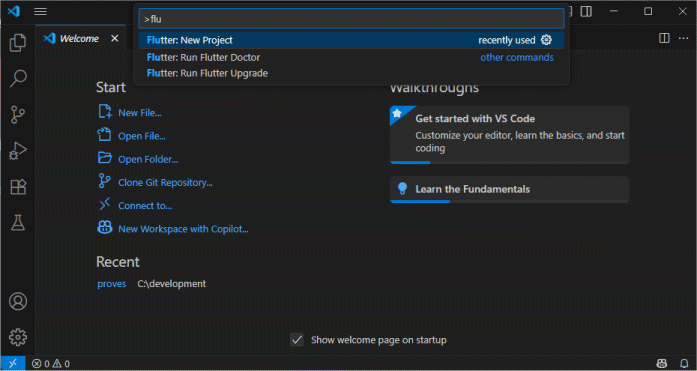Open the Search view in activity bar
This screenshot has height=371, width=697.
(18, 79)
